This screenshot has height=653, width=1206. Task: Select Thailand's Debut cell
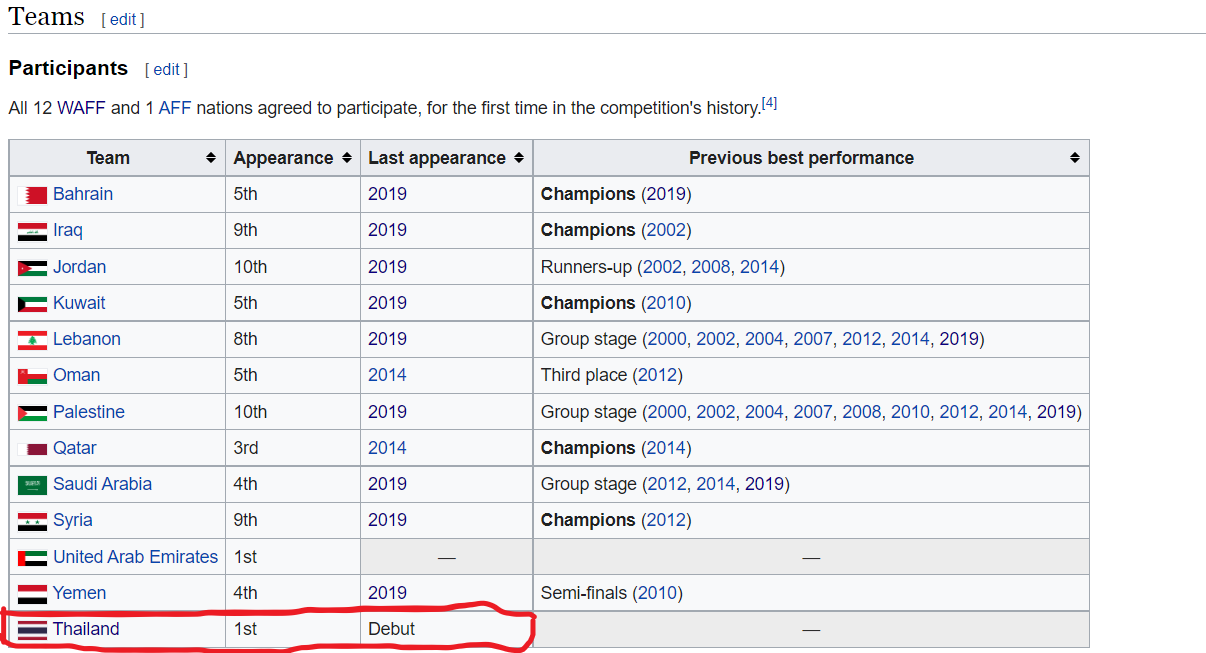click(x=446, y=629)
